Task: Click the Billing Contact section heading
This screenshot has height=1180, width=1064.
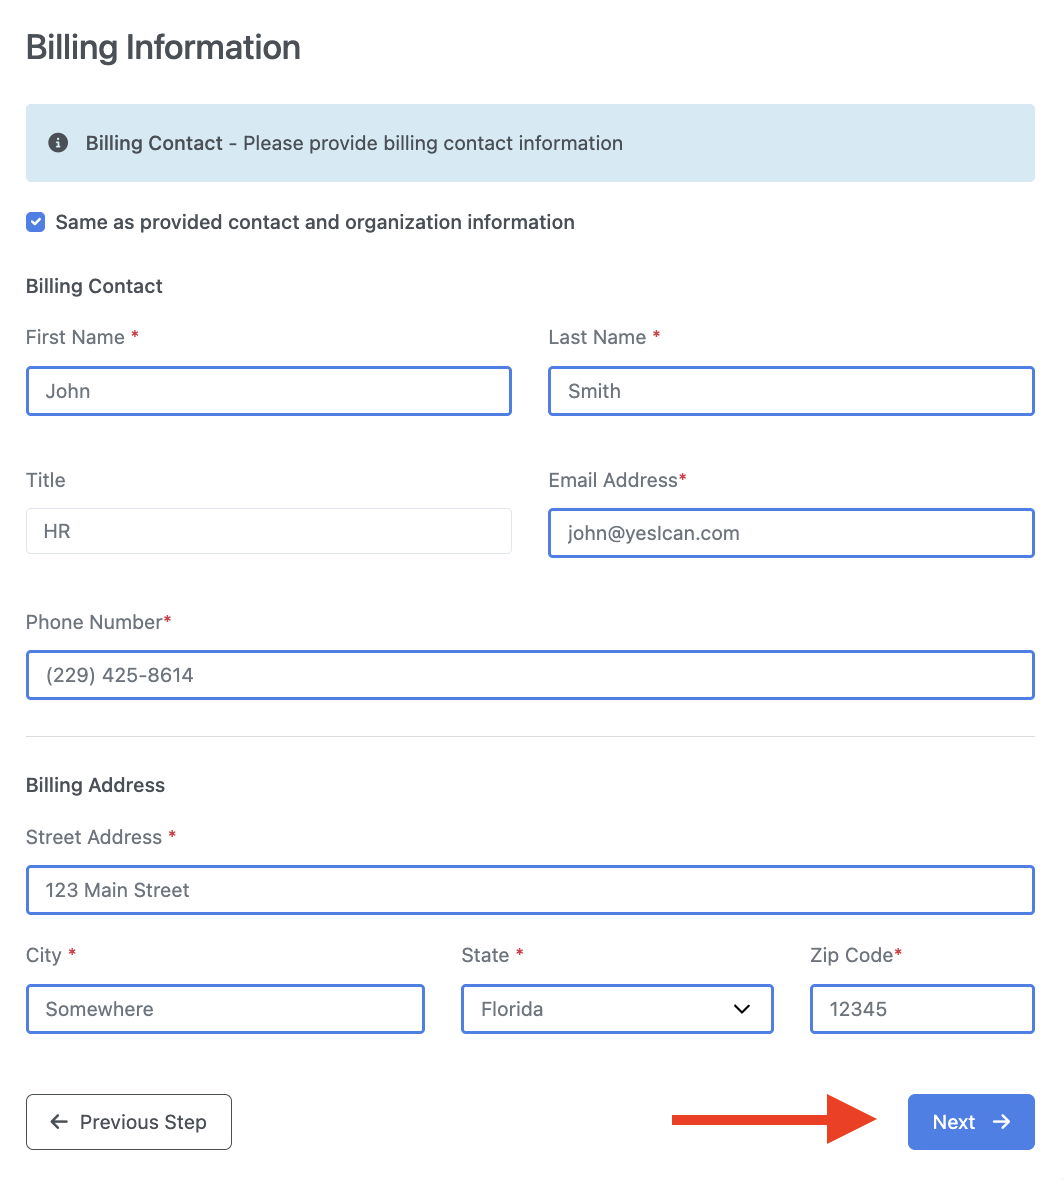Action: coord(94,286)
